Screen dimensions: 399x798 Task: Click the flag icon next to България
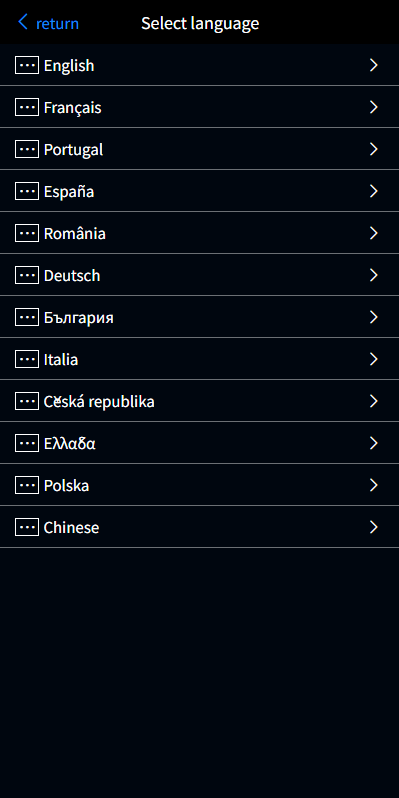(x=27, y=317)
